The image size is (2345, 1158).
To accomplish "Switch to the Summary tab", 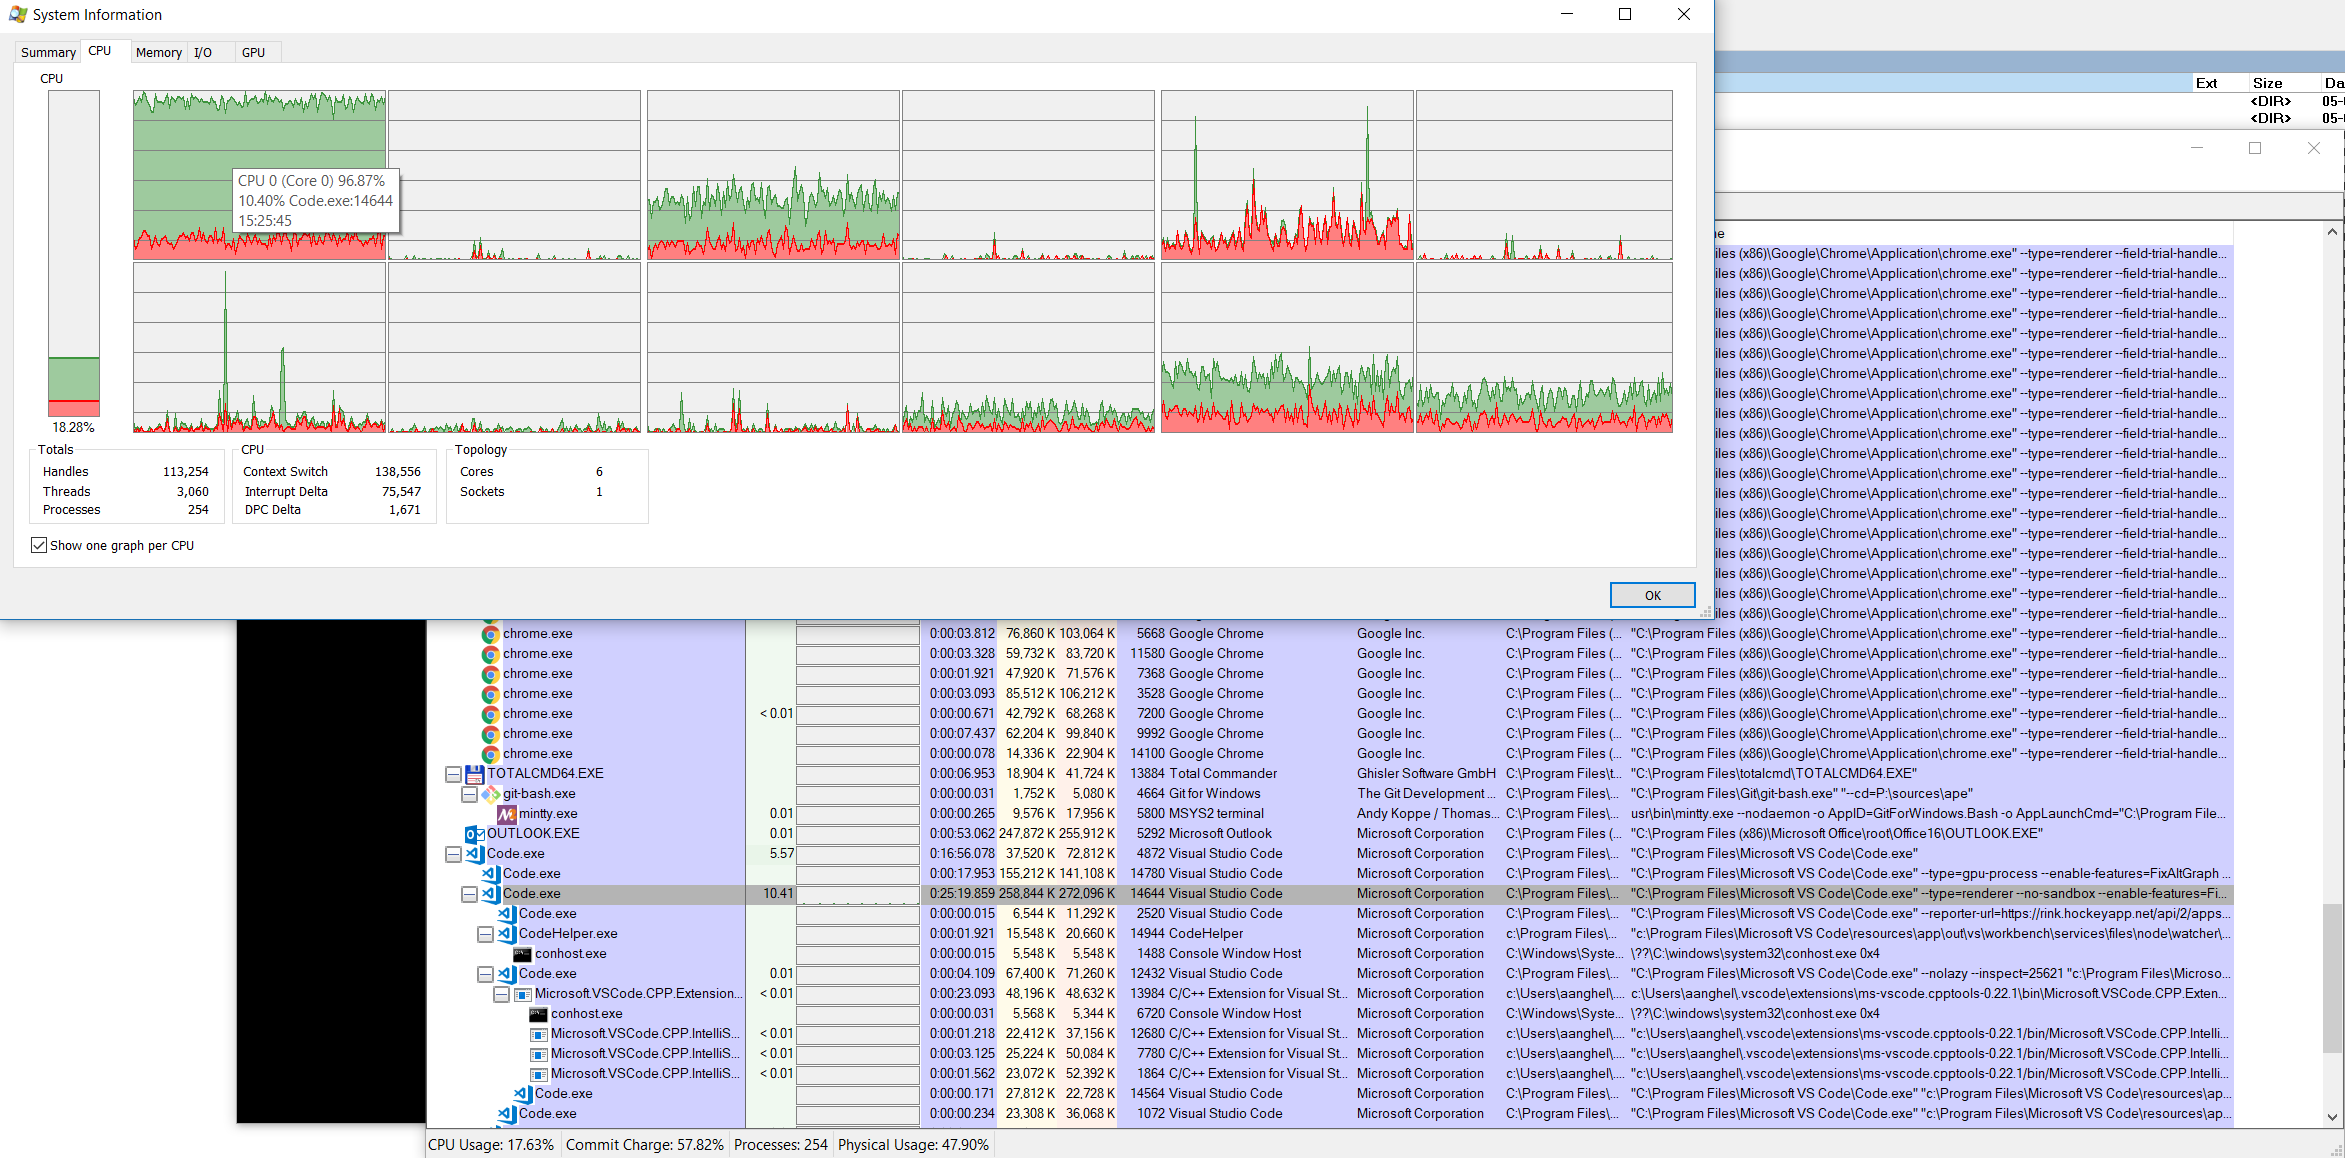I will tap(47, 52).
